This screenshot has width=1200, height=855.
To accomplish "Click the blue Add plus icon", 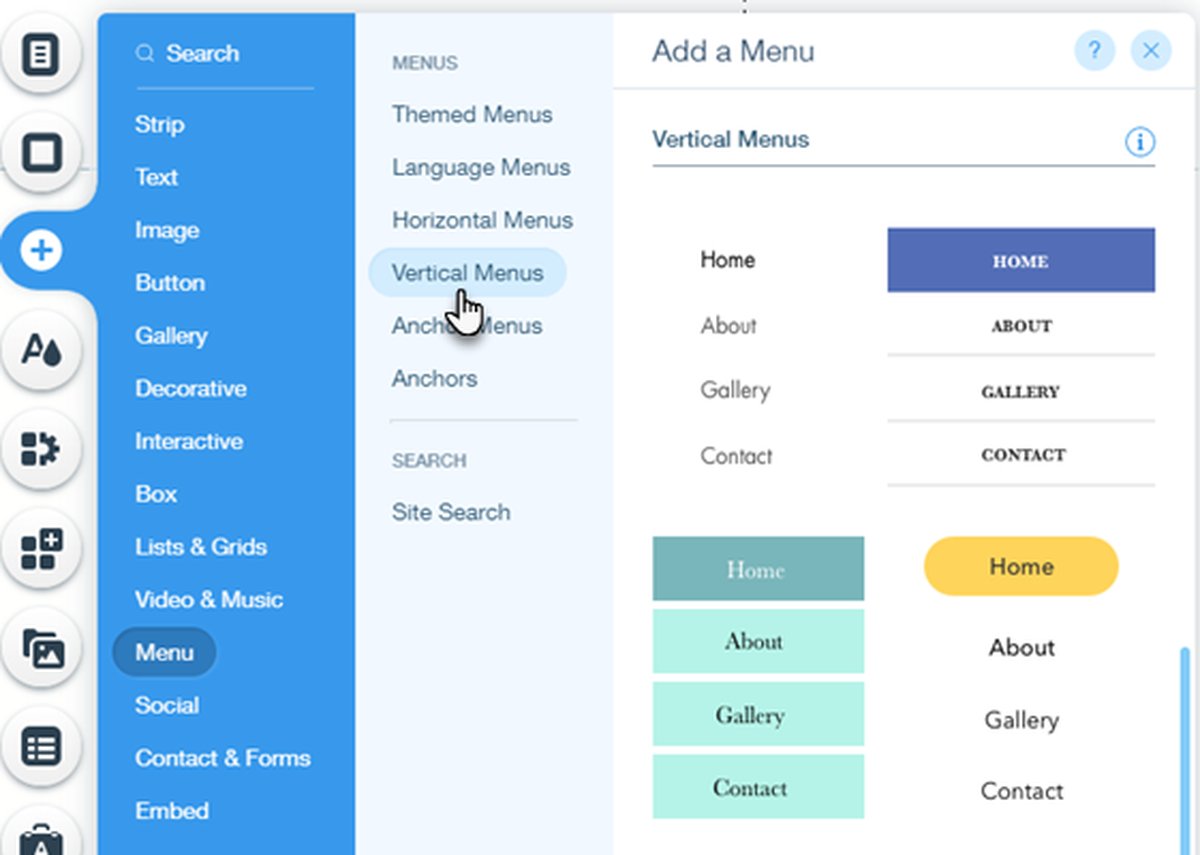I will click(42, 250).
